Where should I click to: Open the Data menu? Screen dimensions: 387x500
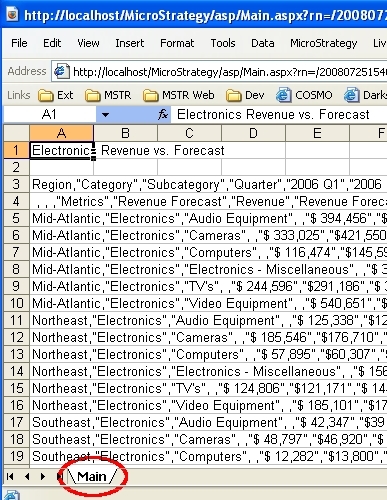pos(263,43)
